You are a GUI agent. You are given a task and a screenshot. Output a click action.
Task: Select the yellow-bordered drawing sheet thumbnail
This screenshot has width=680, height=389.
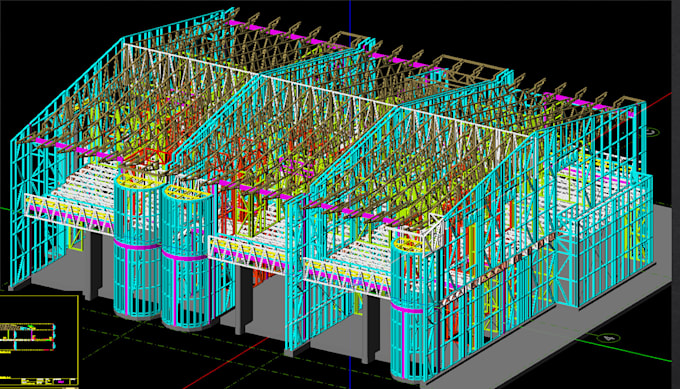point(39,341)
